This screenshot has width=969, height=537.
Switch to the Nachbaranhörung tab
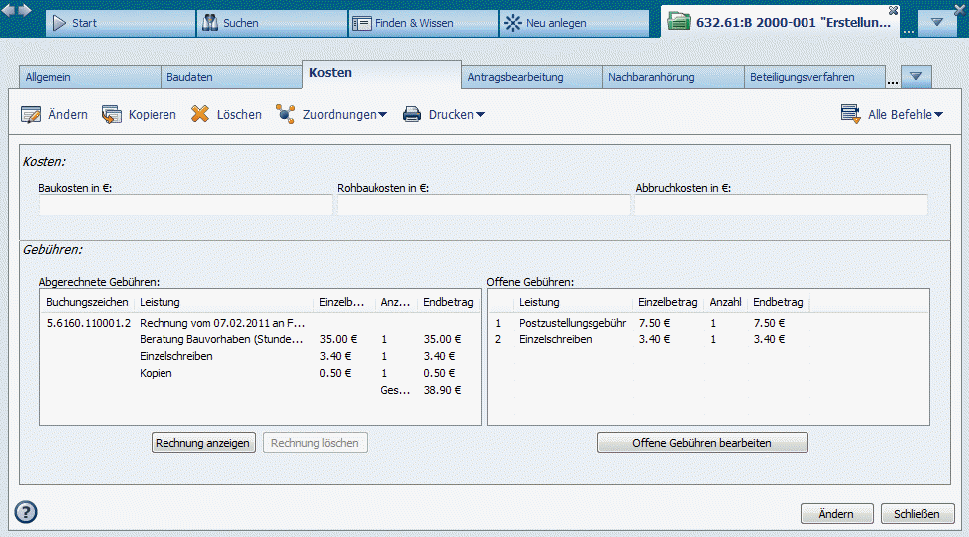674,77
